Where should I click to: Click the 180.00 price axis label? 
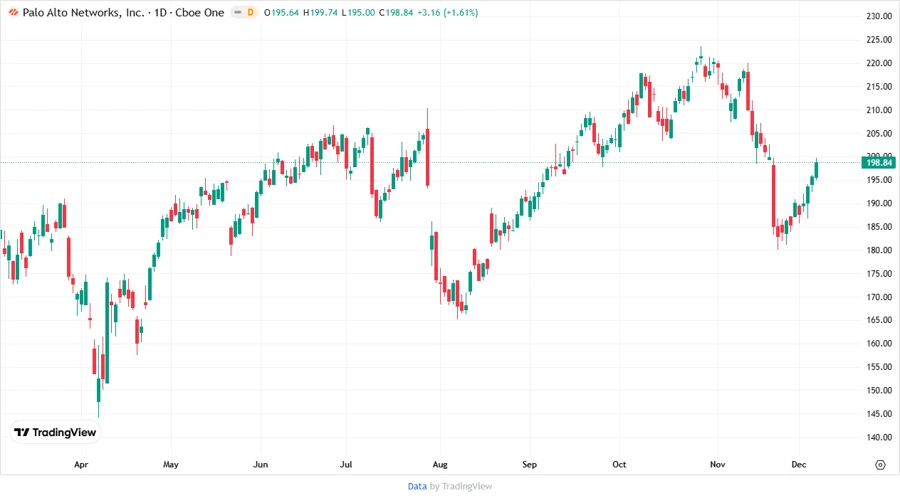pos(879,251)
